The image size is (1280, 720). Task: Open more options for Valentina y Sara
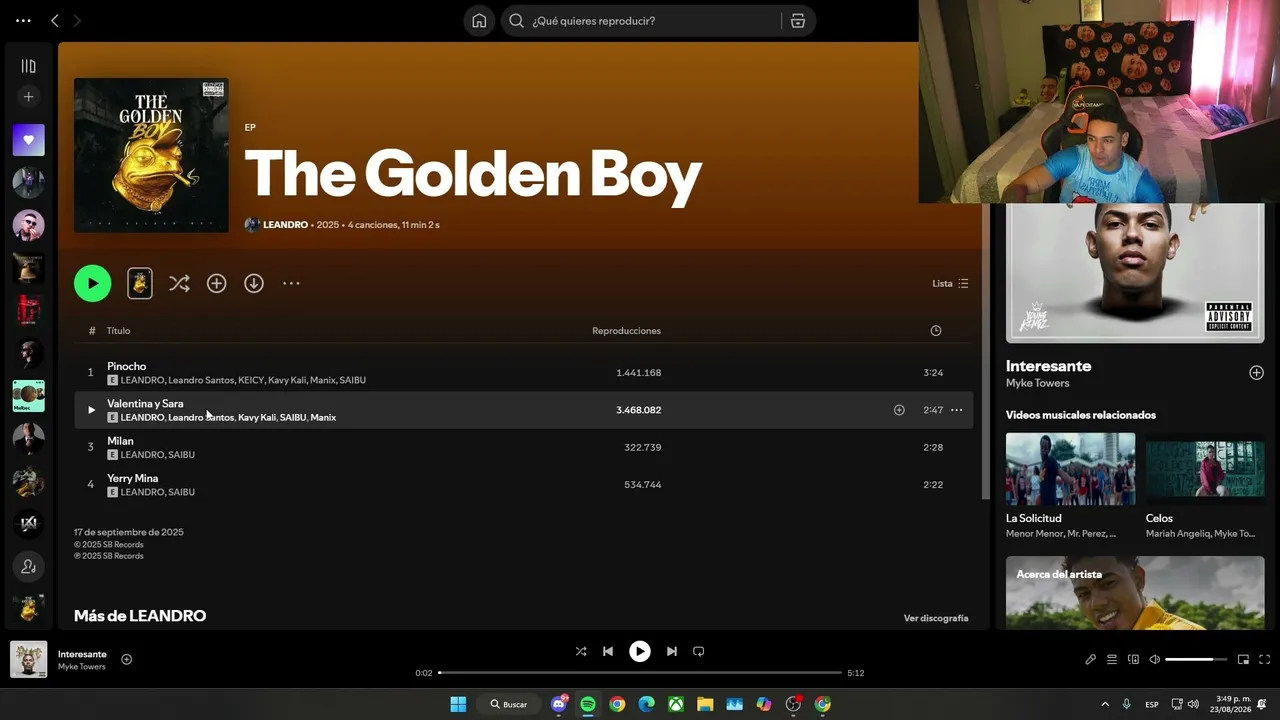pyautogui.click(x=956, y=410)
